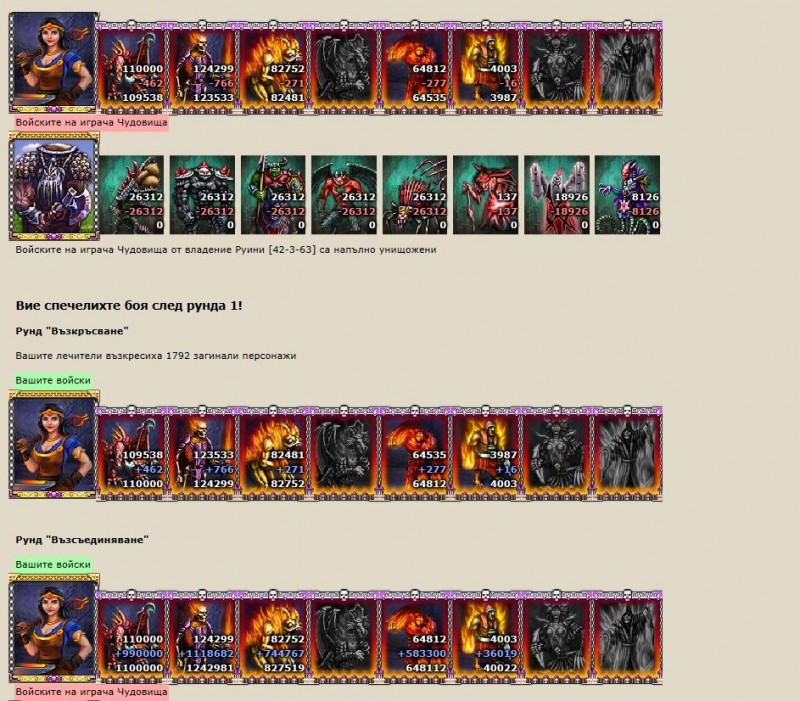Click the monster card with 8126 troops
800x701 pixels.
coord(627,195)
